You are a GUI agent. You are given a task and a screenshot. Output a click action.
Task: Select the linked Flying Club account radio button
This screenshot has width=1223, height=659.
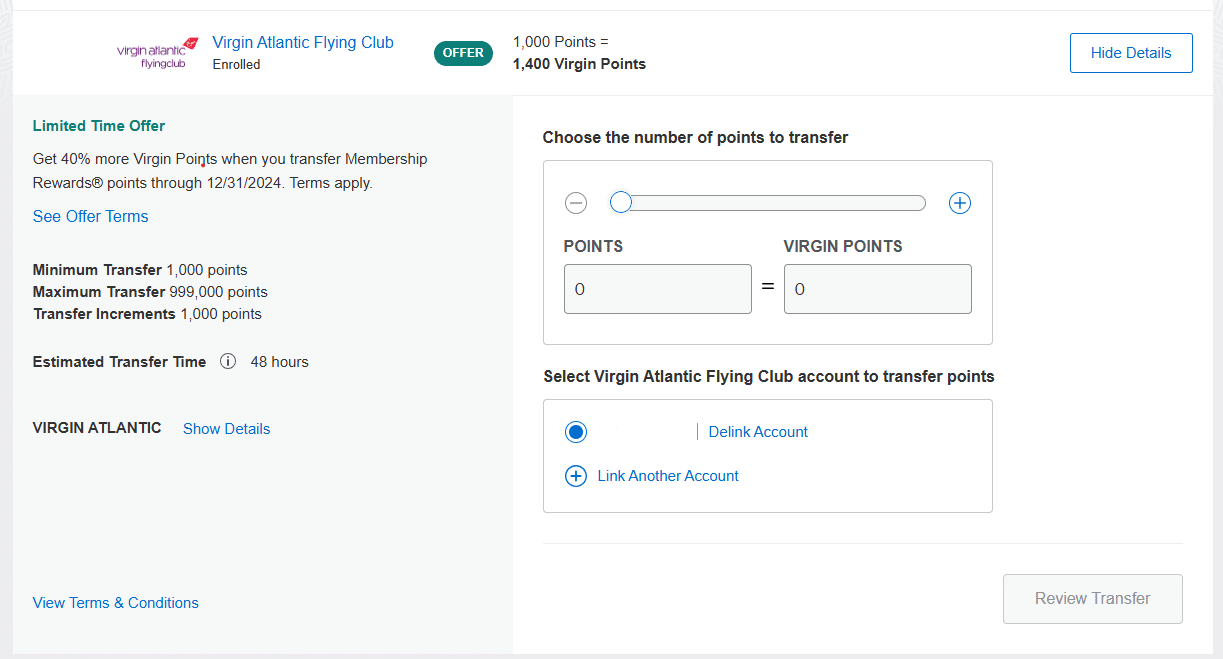(576, 432)
